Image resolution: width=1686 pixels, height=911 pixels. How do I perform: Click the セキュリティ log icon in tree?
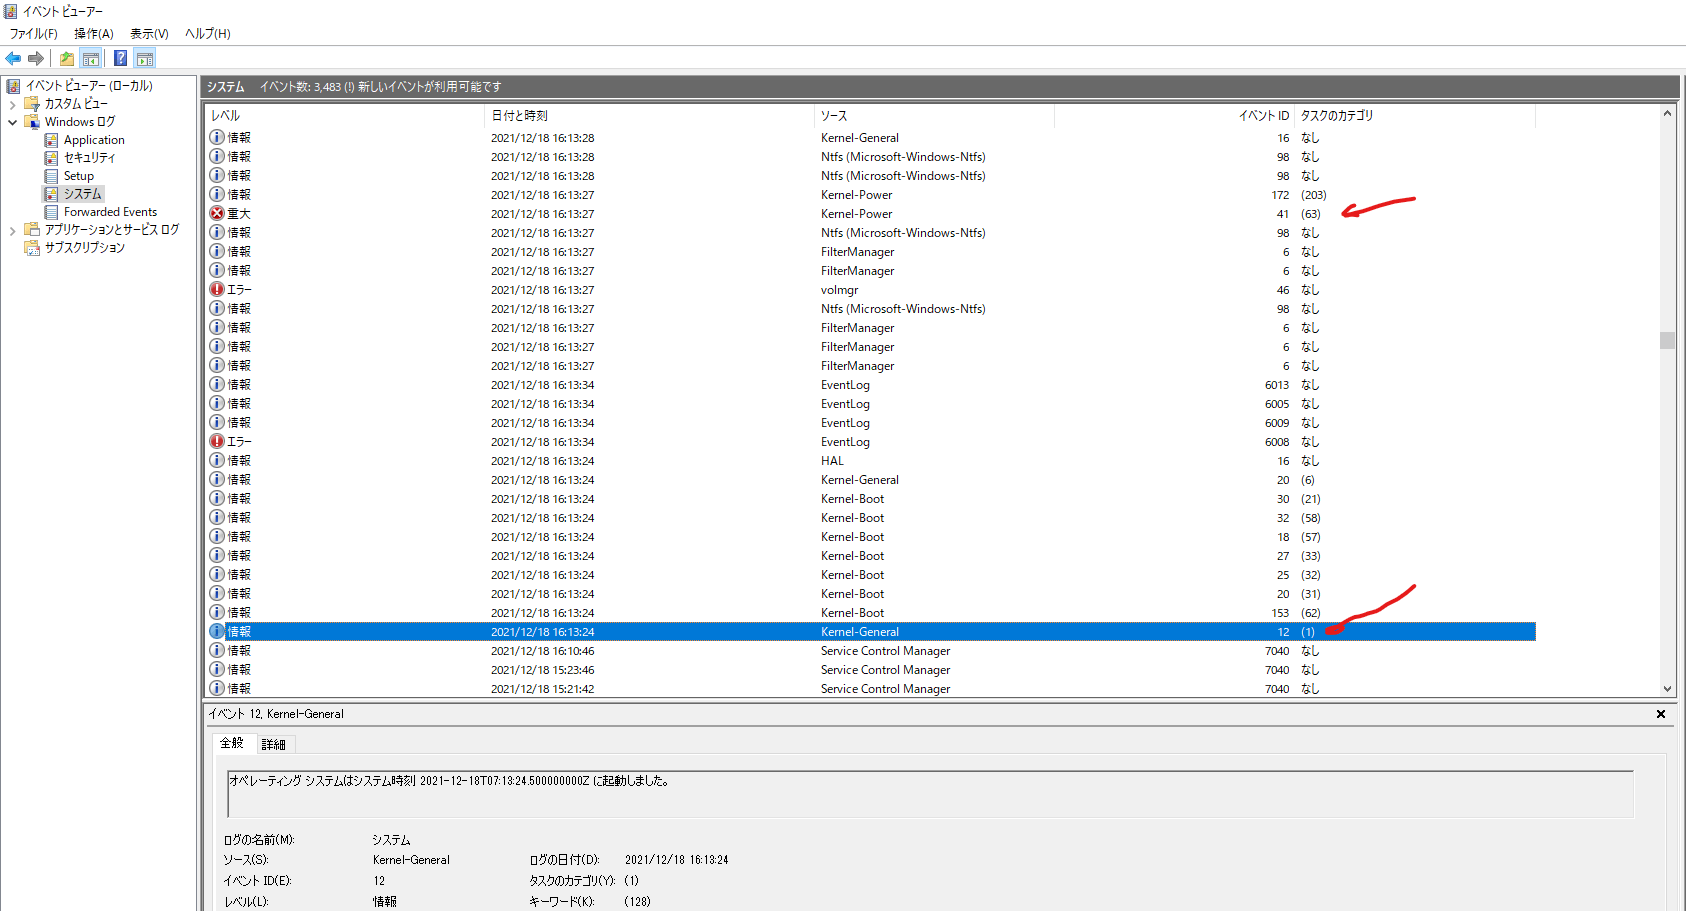coord(51,158)
